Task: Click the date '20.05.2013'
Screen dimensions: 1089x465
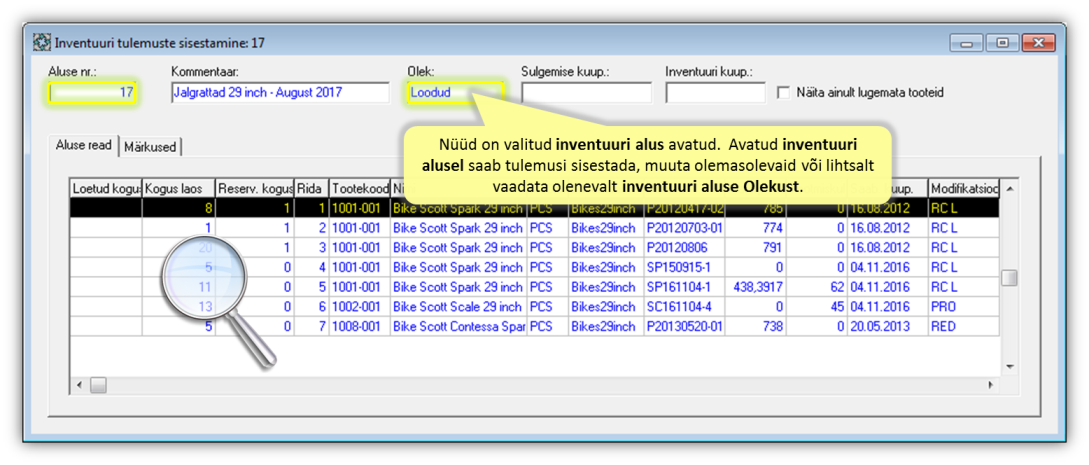Action: click(888, 326)
